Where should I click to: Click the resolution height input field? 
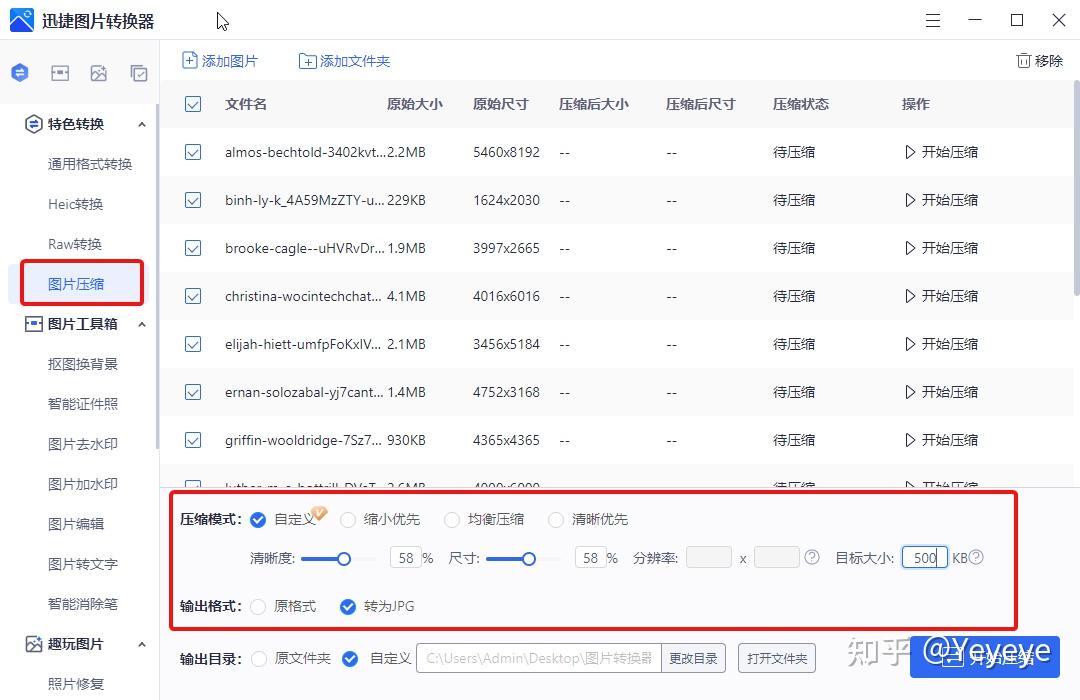[x=777, y=557]
